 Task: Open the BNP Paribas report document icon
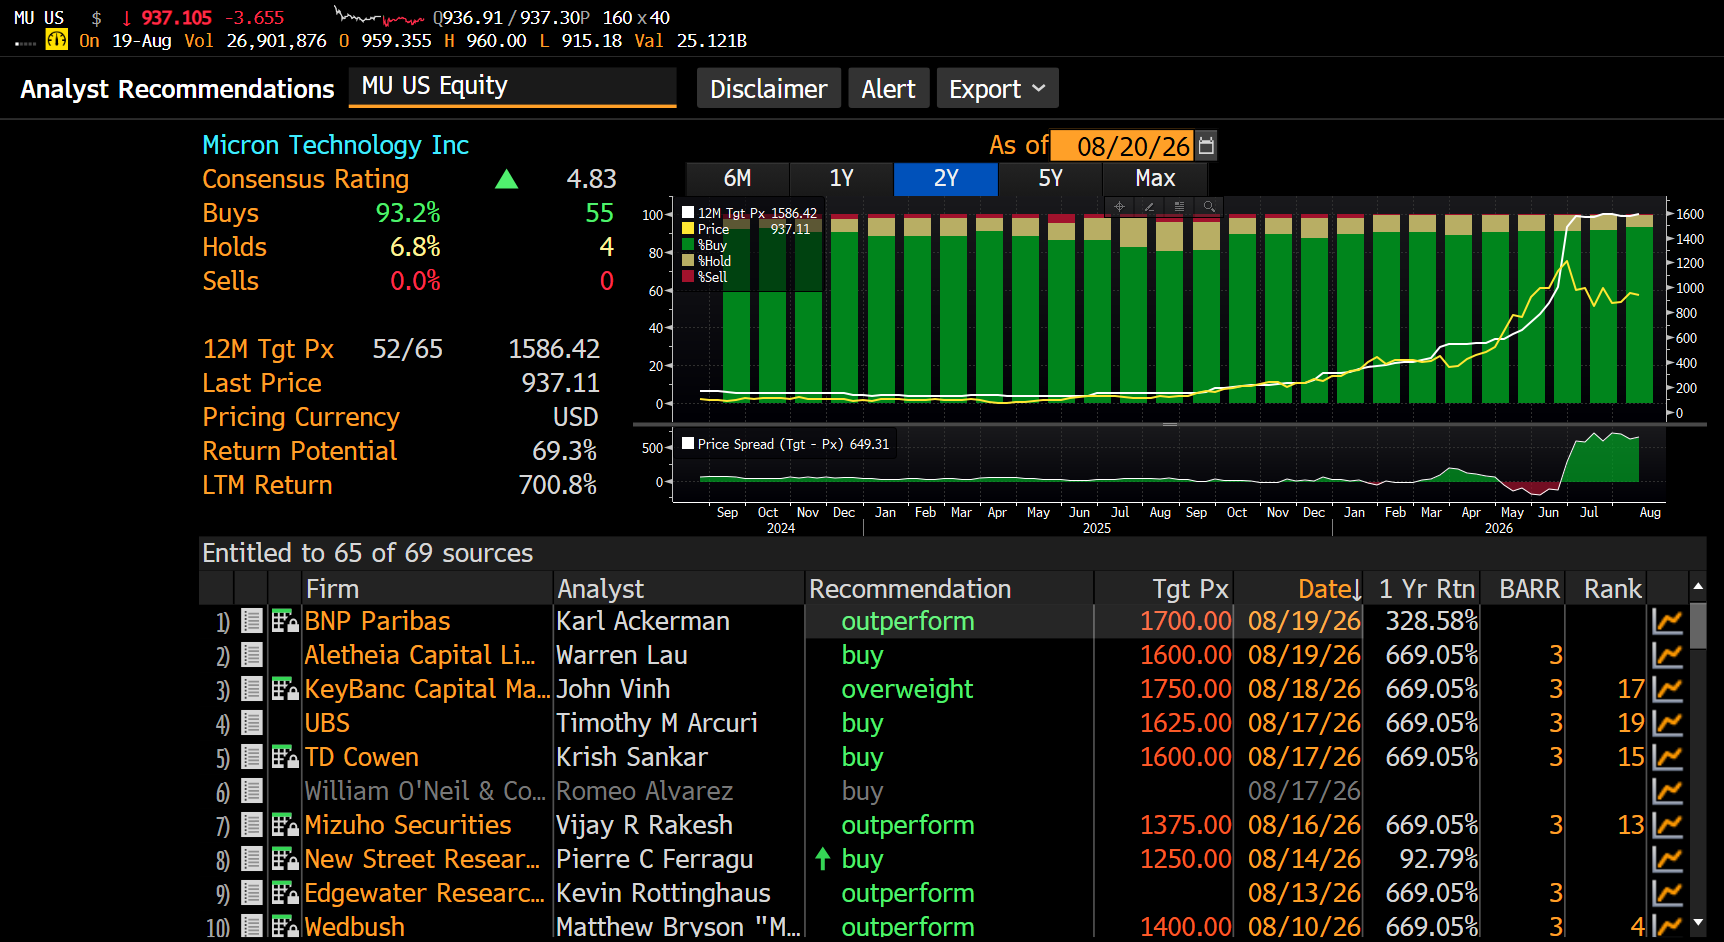point(252,621)
